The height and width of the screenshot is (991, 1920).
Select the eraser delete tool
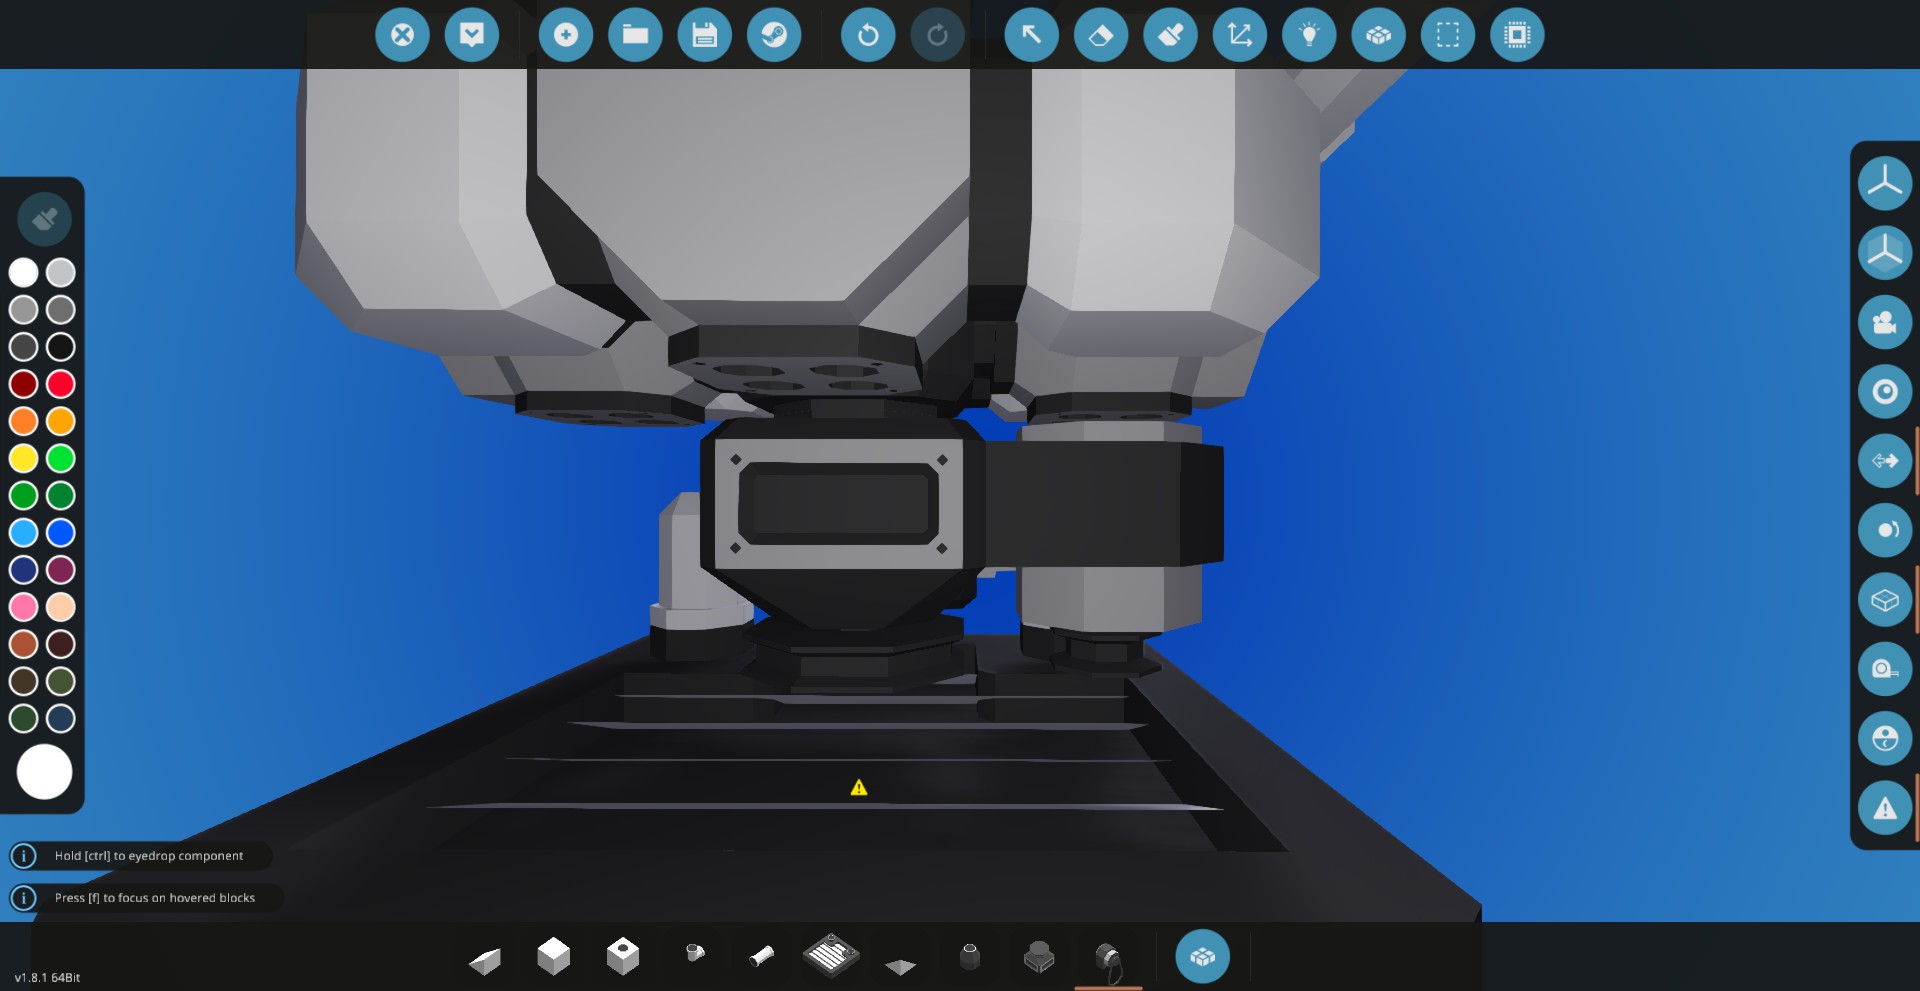click(x=1101, y=35)
